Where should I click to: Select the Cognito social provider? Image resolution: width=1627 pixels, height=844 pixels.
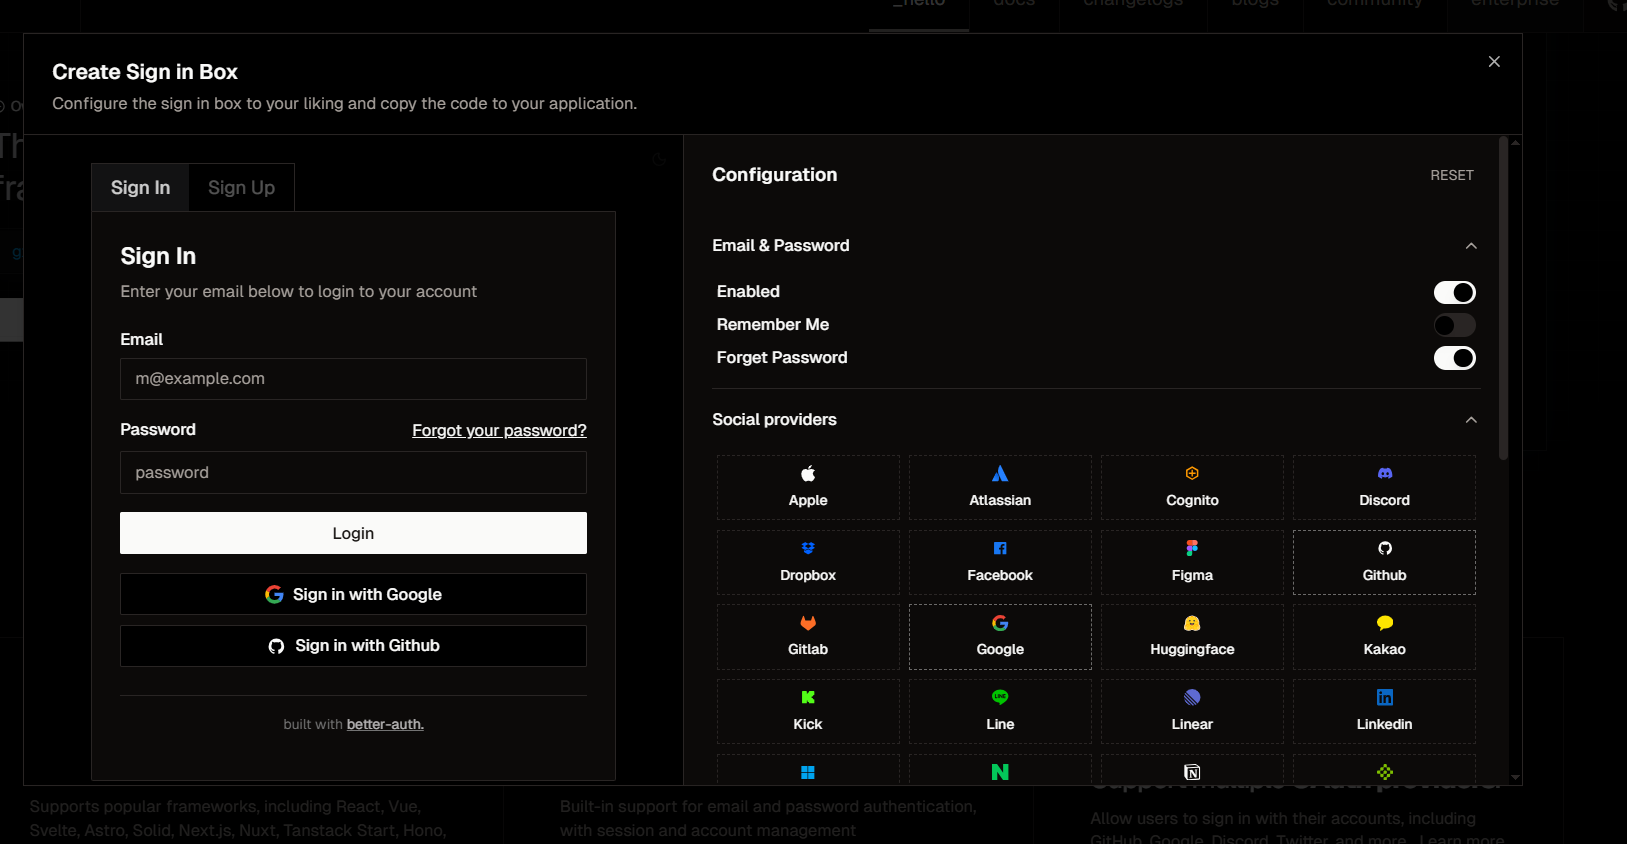[x=1192, y=487]
